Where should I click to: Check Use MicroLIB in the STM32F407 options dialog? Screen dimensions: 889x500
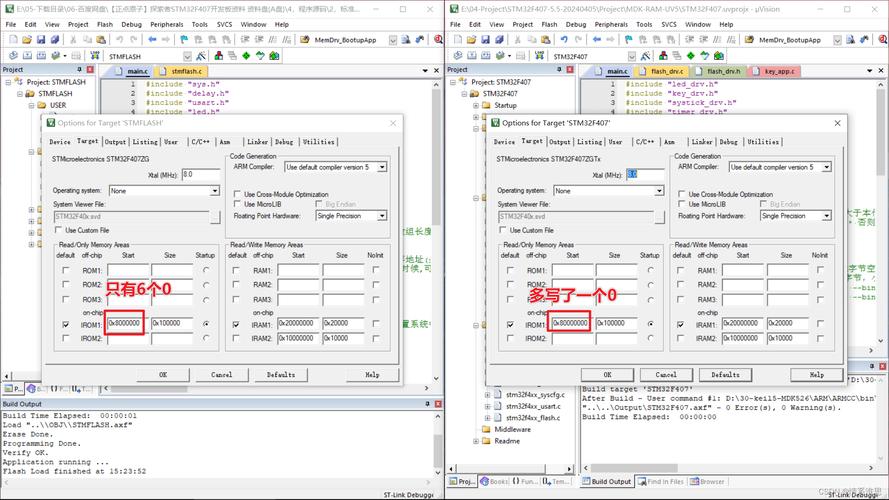(x=682, y=204)
